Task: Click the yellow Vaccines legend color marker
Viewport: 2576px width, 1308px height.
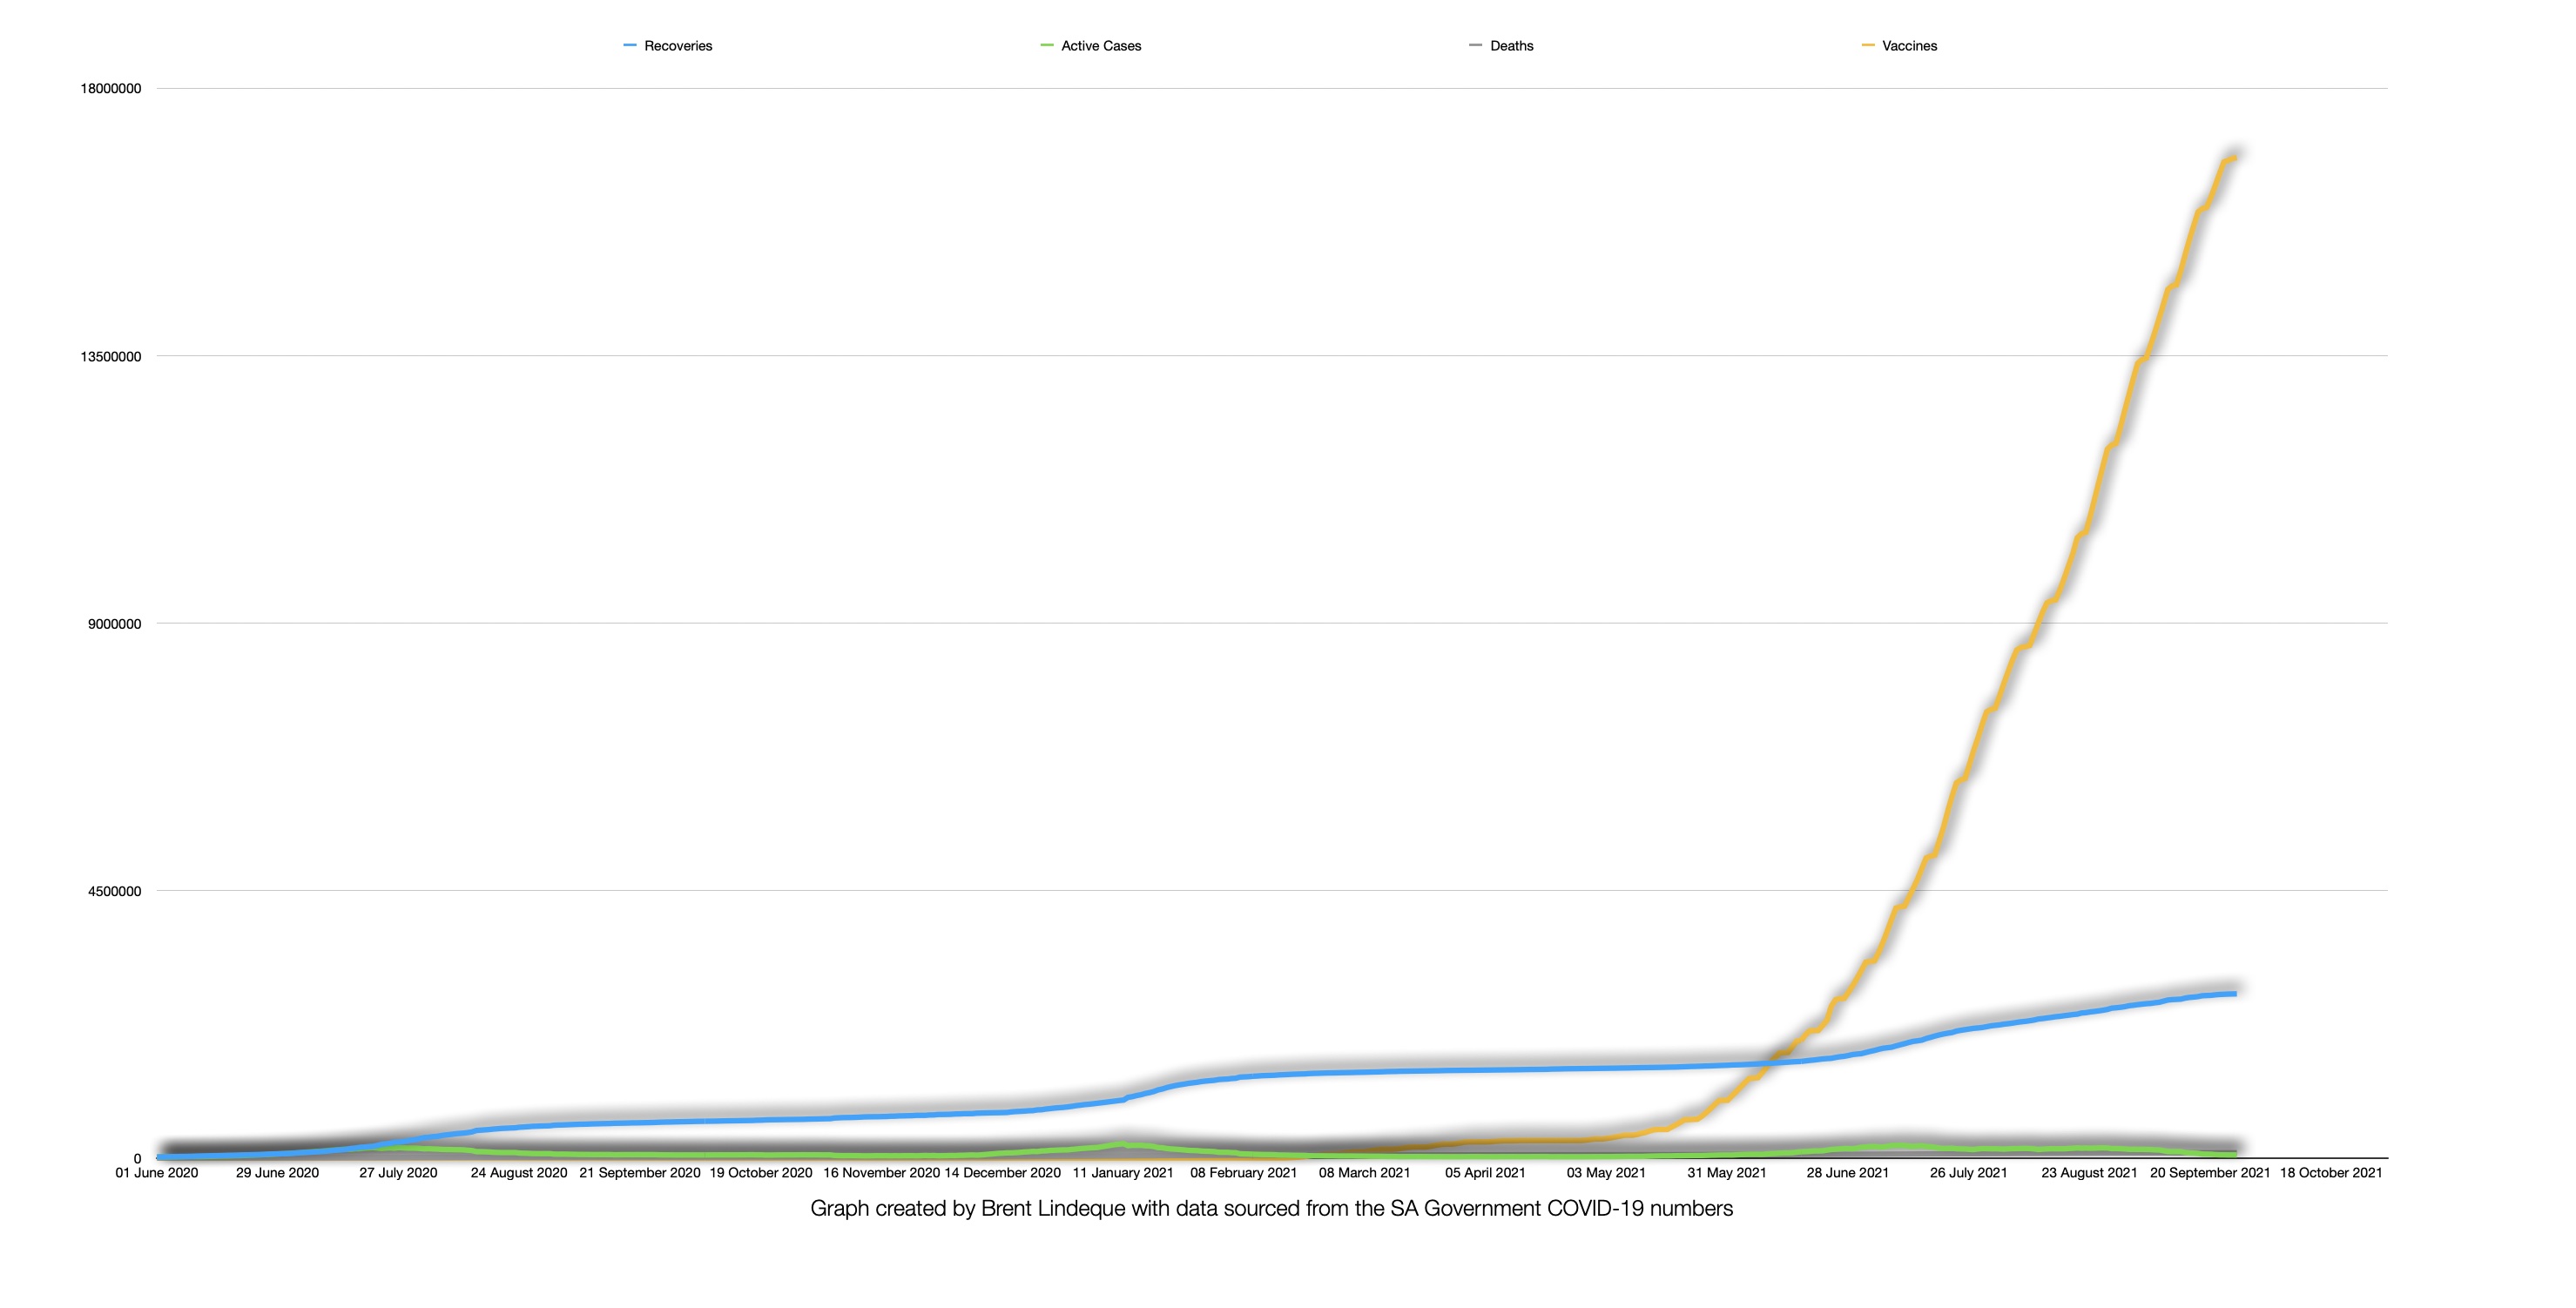Action: coord(1868,46)
